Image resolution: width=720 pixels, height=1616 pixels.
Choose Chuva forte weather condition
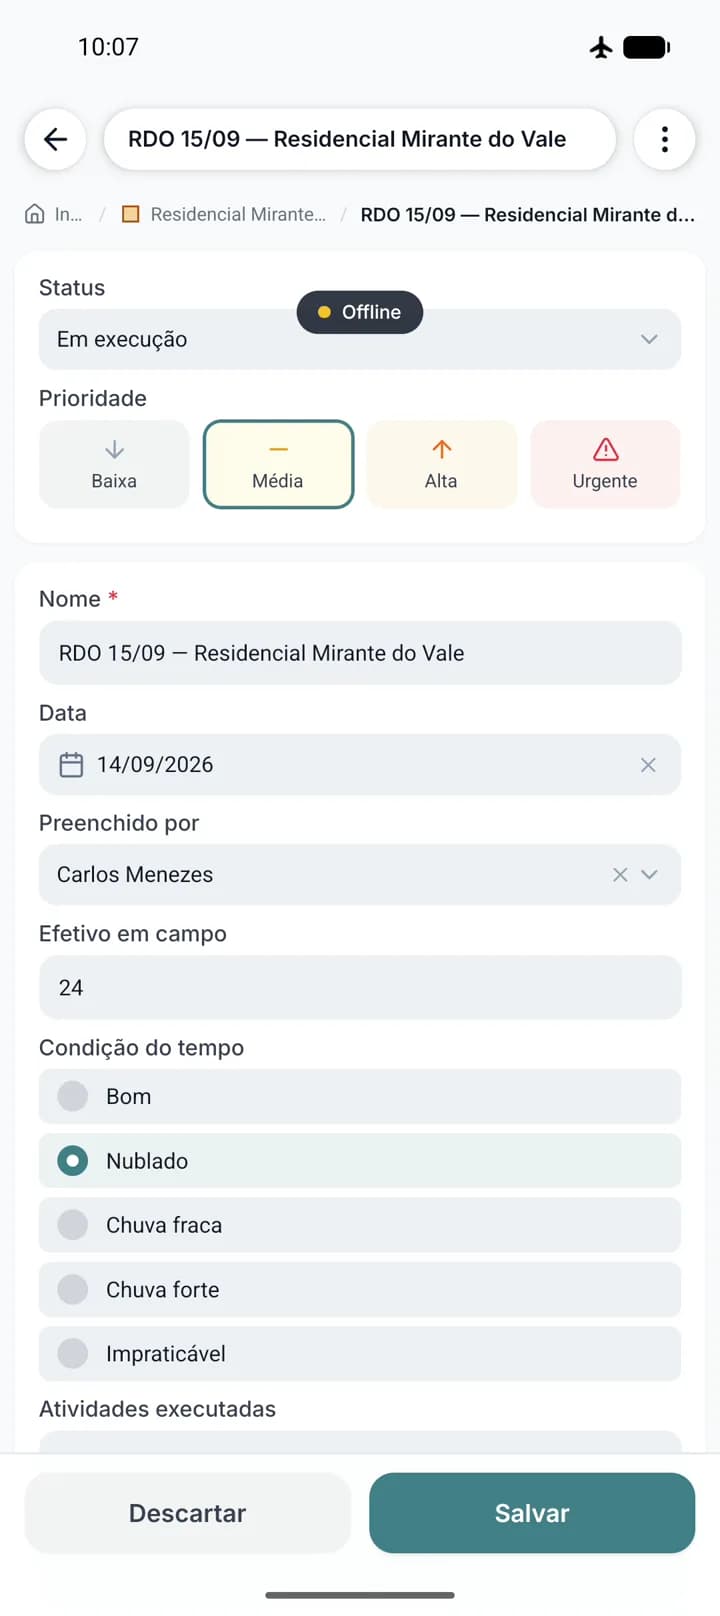(360, 1289)
